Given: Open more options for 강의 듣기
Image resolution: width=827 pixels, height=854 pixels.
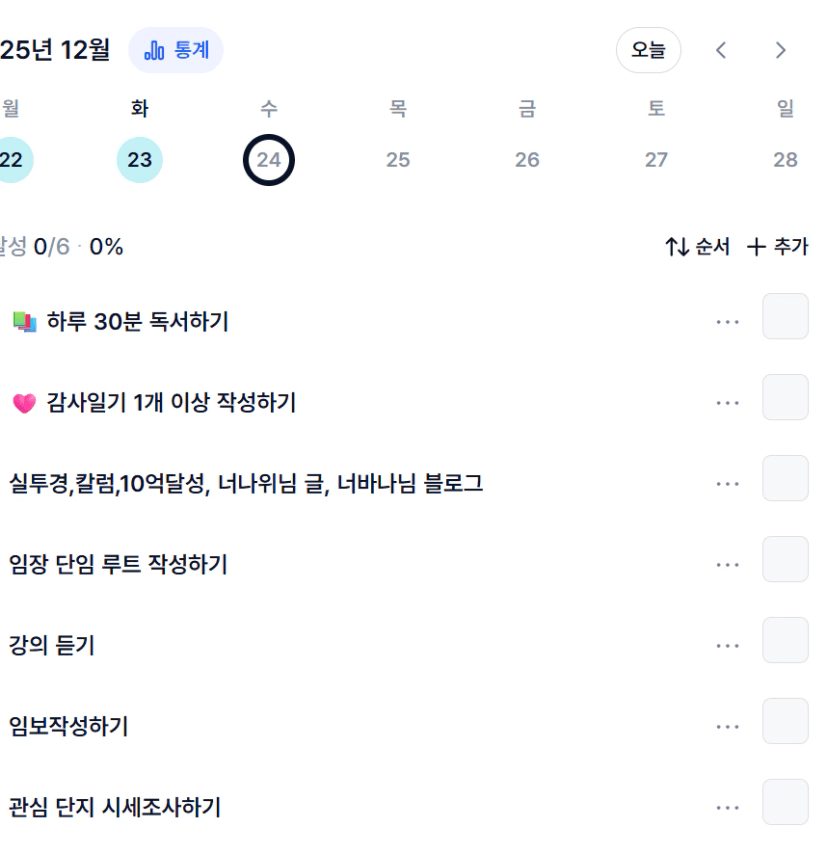Looking at the screenshot, I should [728, 646].
